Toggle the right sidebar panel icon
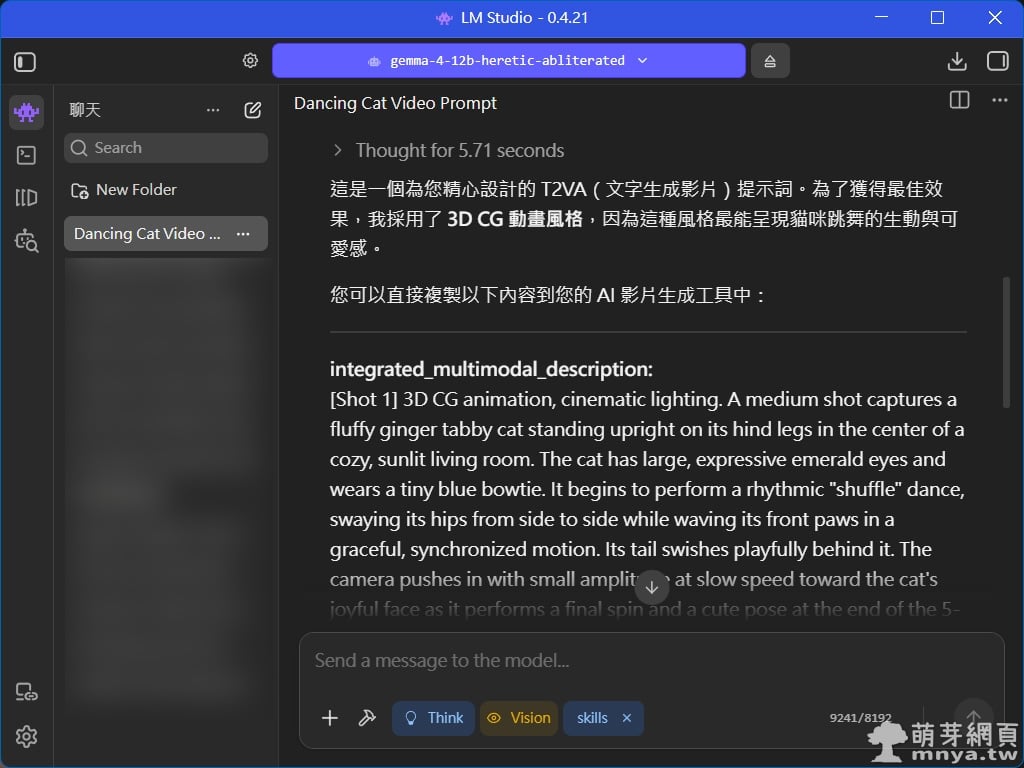Screen dimensions: 1024x768 [x=997, y=61]
